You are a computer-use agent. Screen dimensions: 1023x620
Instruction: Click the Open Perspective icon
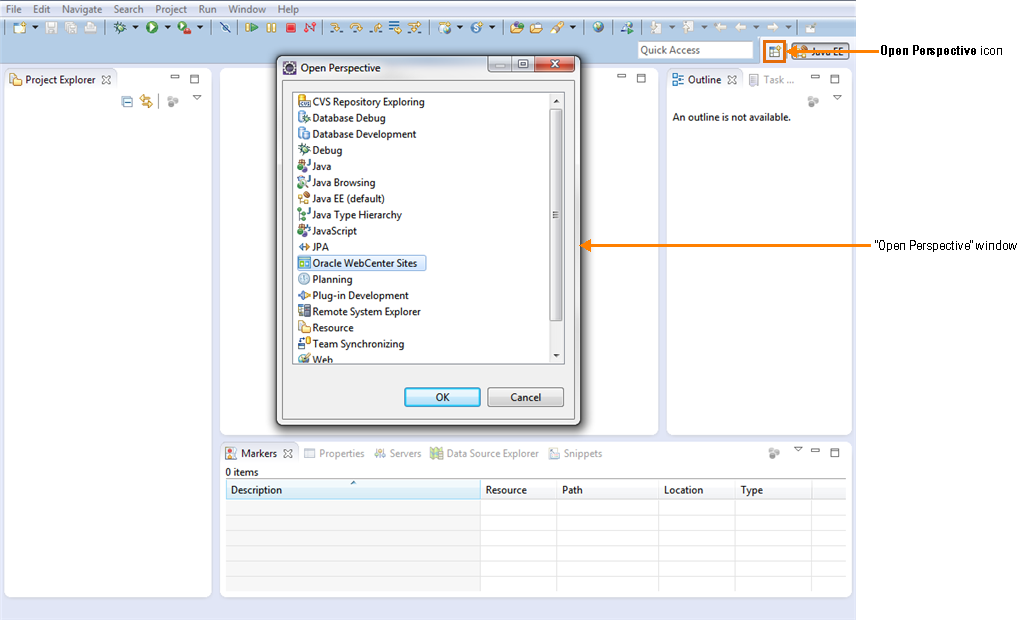(774, 52)
